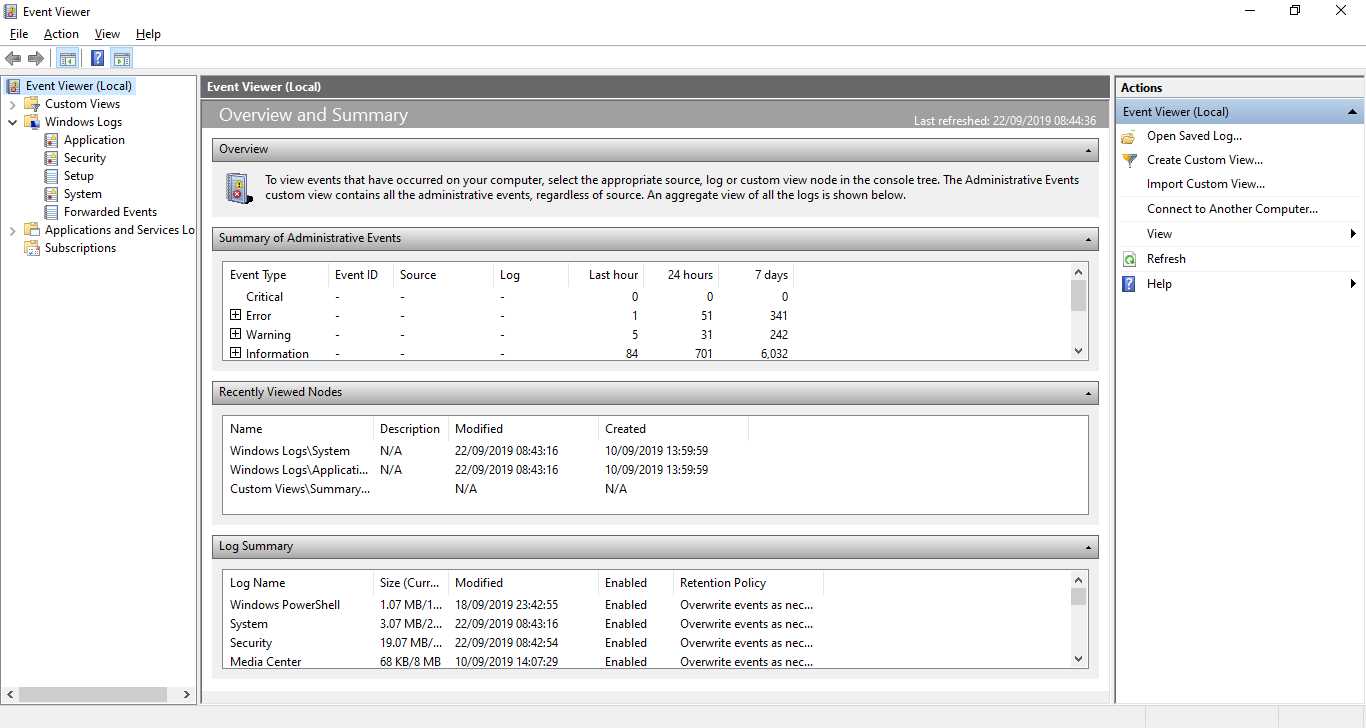
Task: Expand the Error event type row
Action: point(236,315)
